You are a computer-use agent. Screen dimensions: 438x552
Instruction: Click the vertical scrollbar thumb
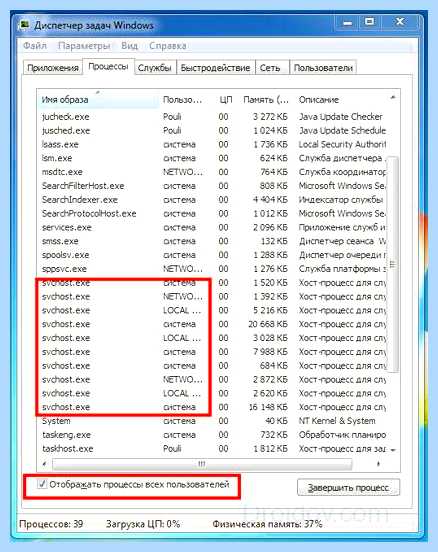click(x=393, y=264)
